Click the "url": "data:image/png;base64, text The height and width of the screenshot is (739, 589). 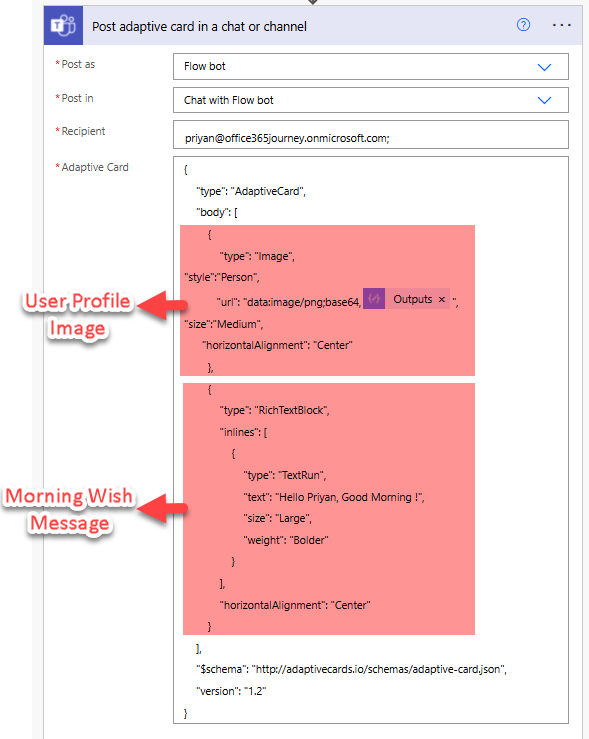pyautogui.click(x=289, y=302)
